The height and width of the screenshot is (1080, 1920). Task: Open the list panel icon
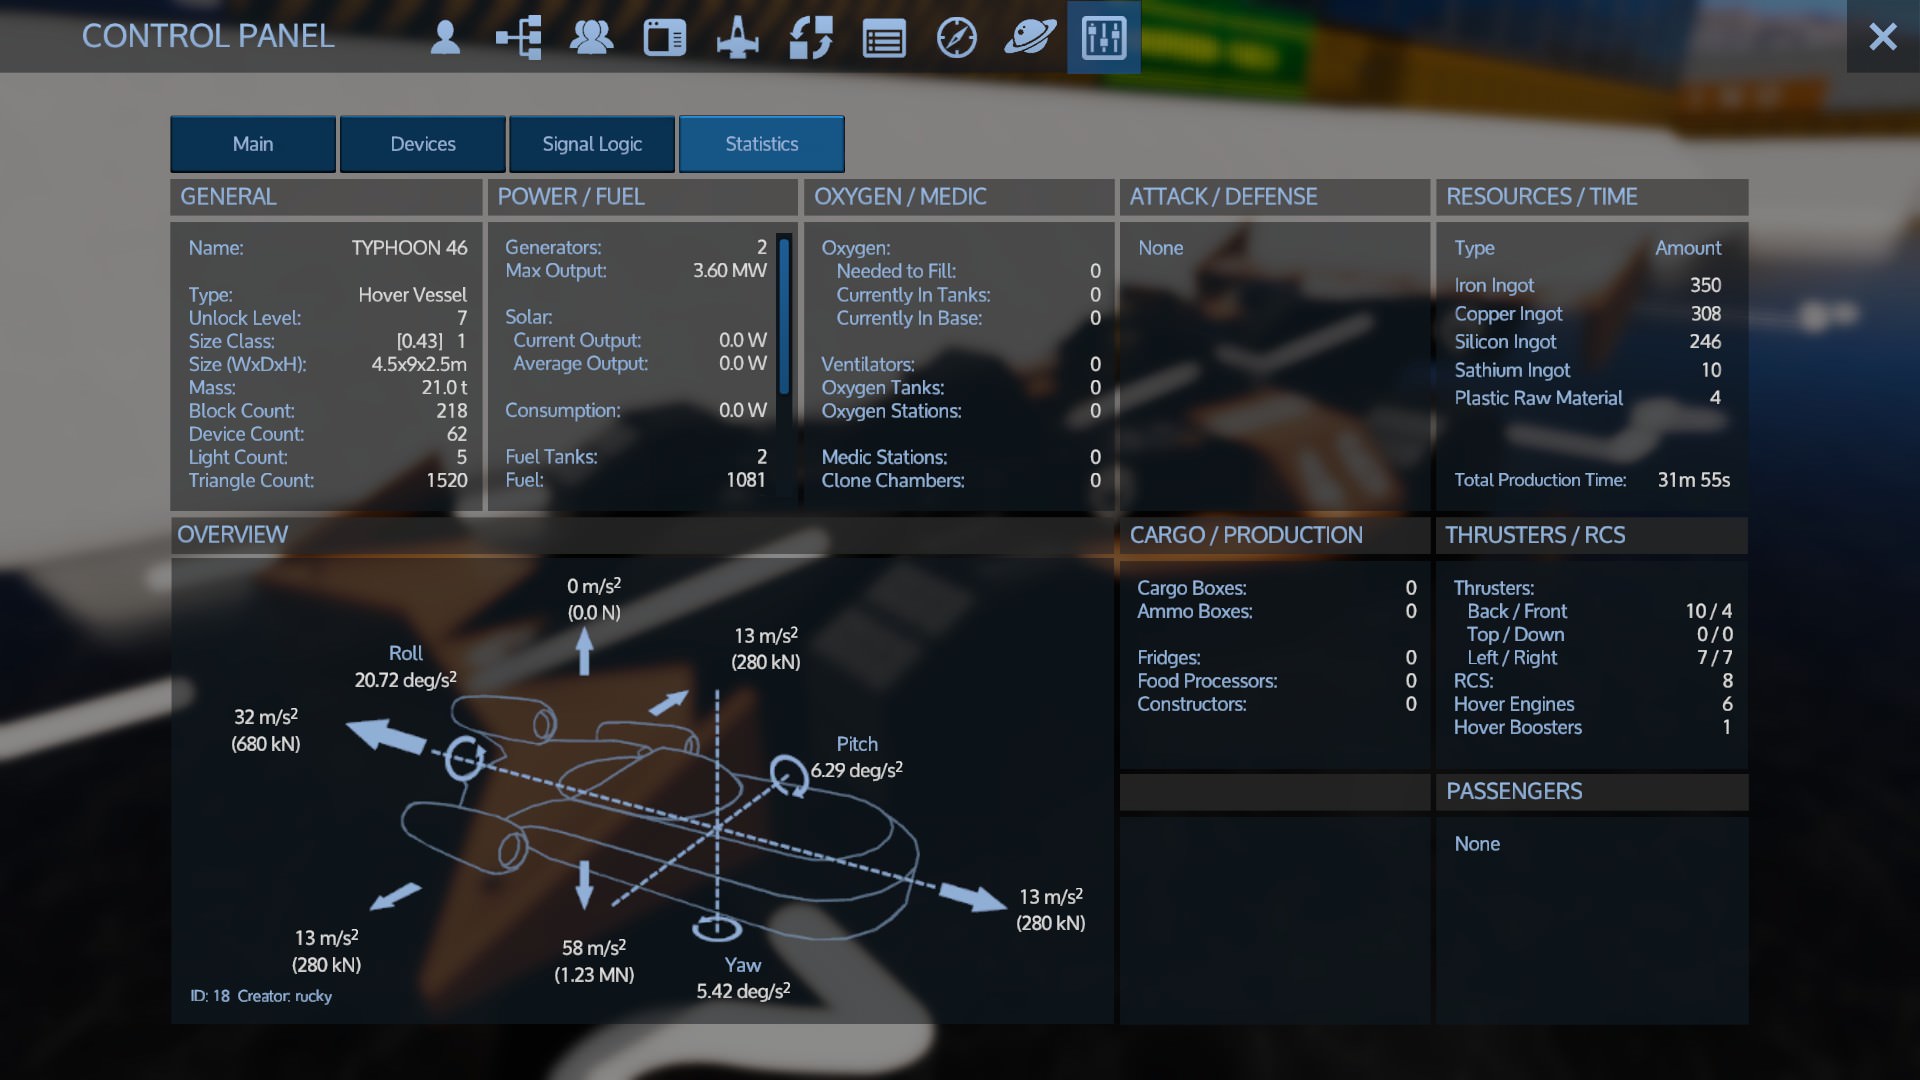pos(884,38)
